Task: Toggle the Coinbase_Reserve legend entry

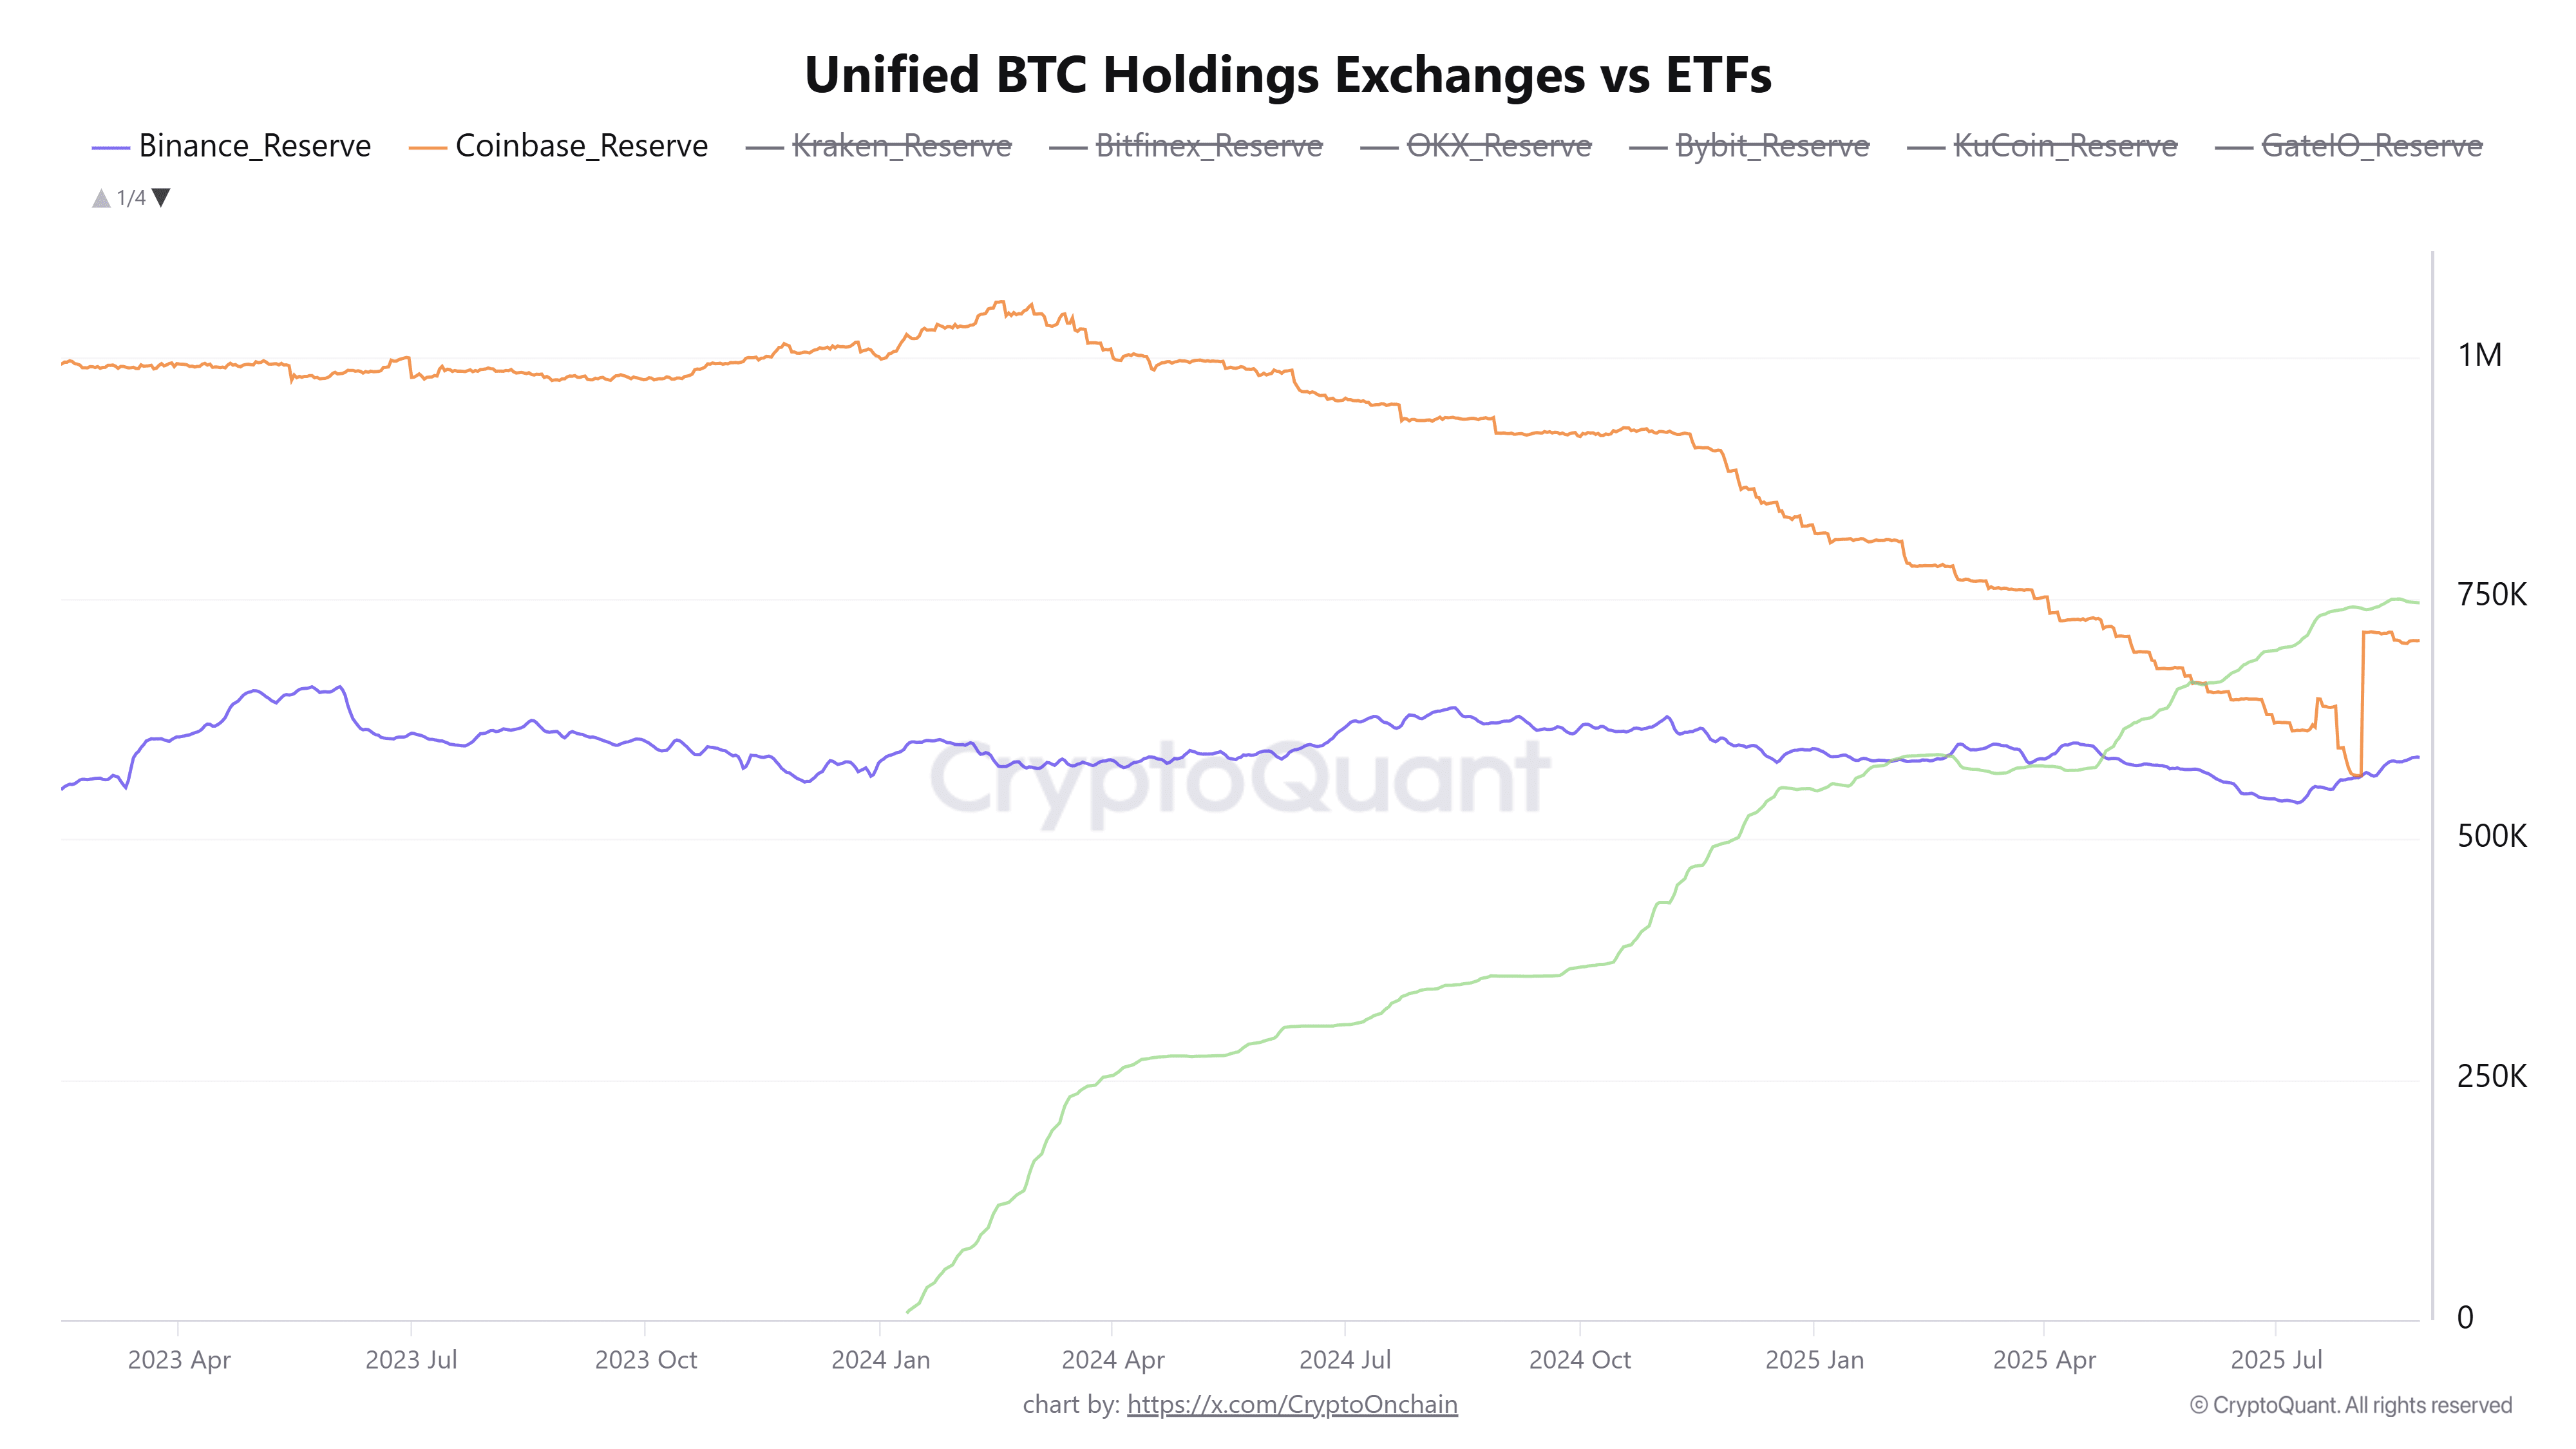Action: tap(581, 146)
